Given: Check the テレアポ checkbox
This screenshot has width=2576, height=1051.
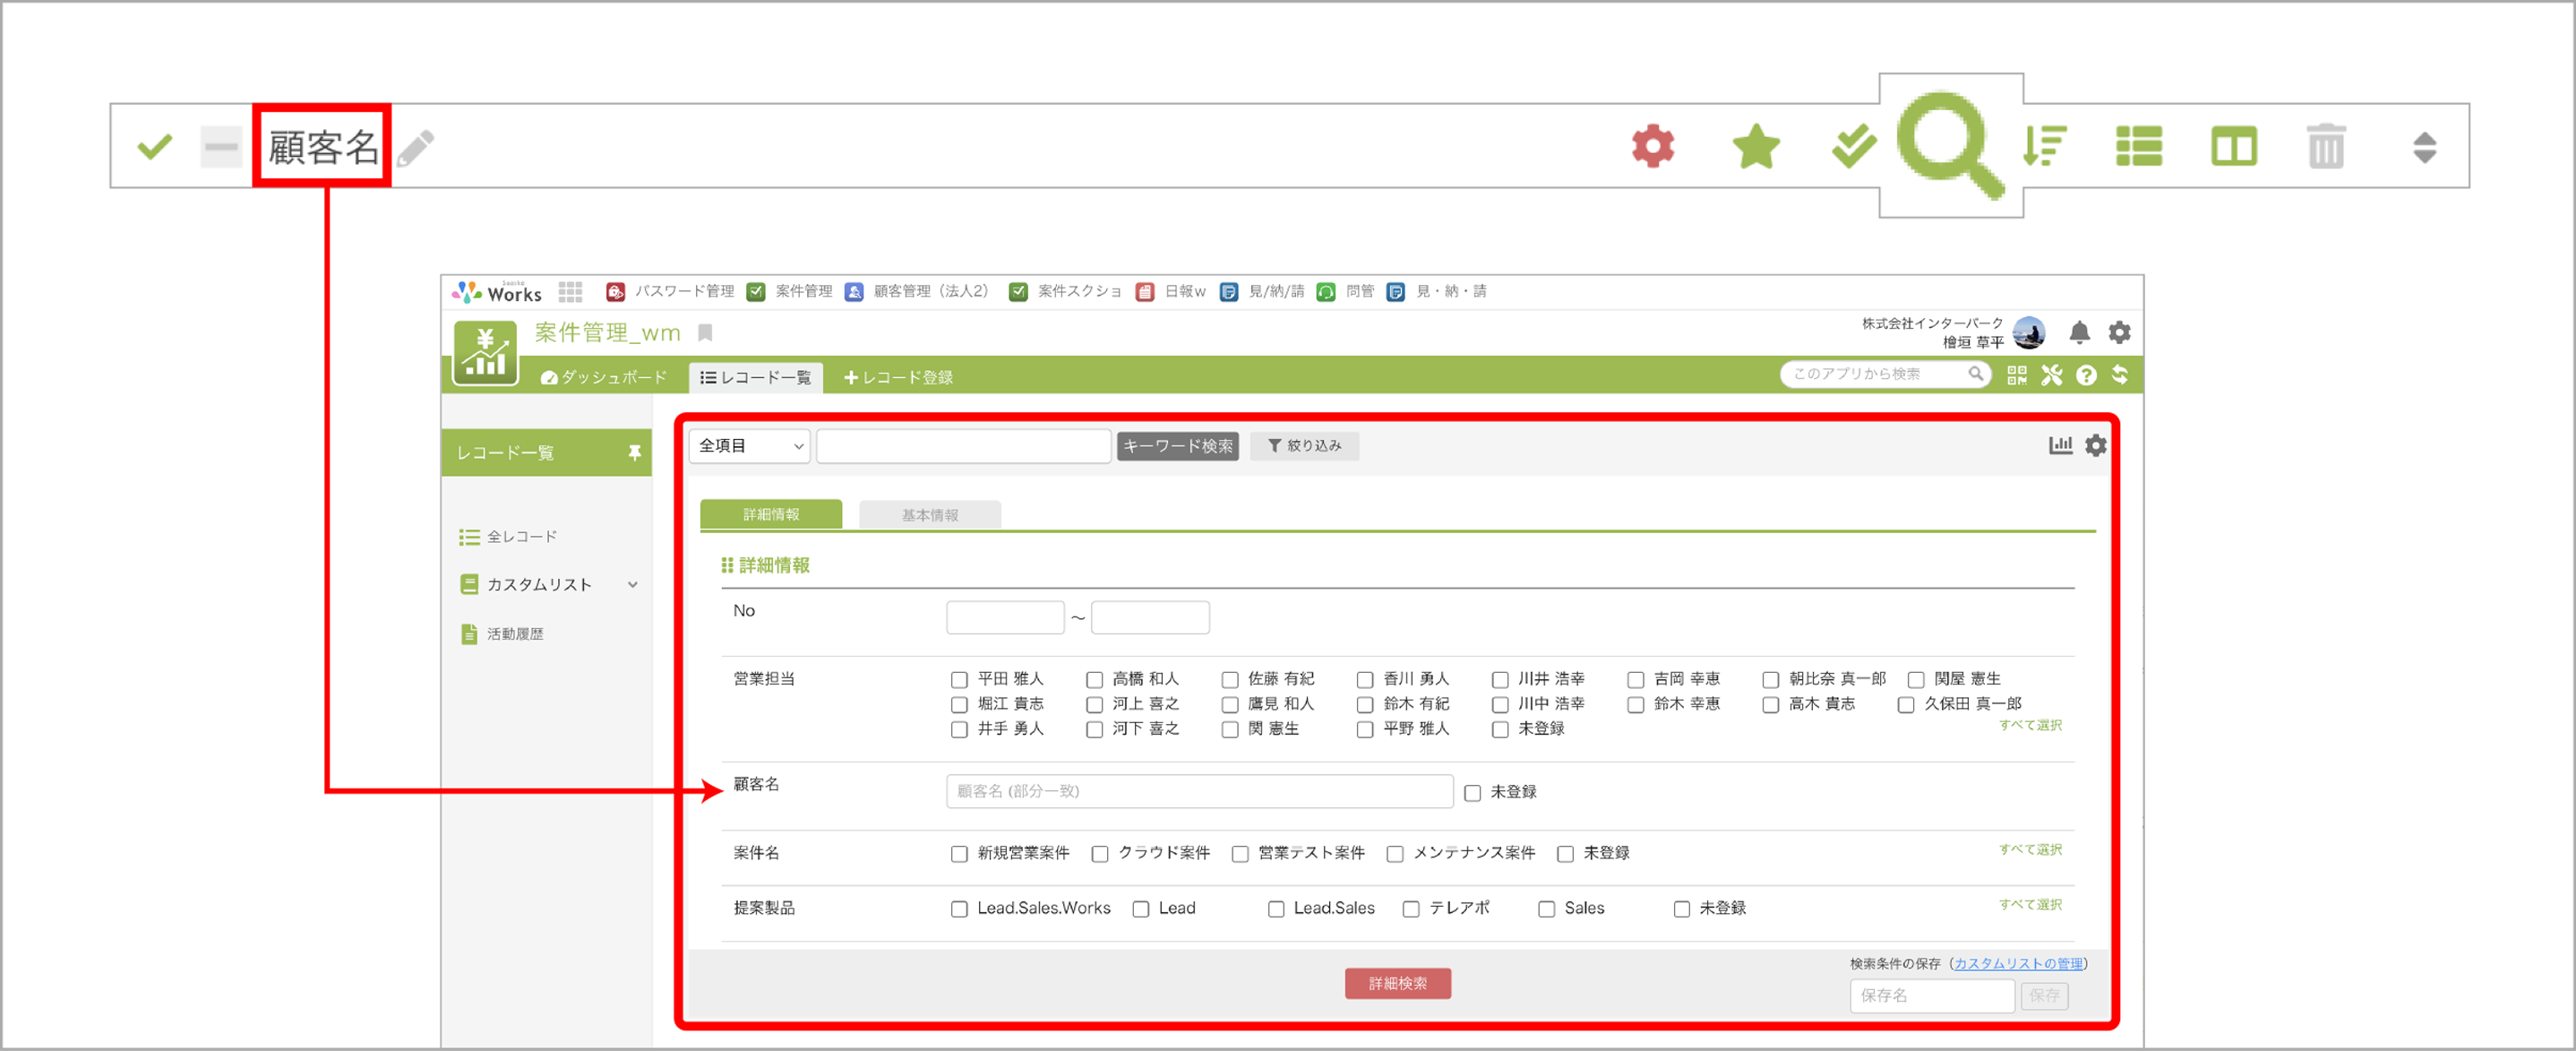Looking at the screenshot, I should pyautogui.click(x=1411, y=909).
